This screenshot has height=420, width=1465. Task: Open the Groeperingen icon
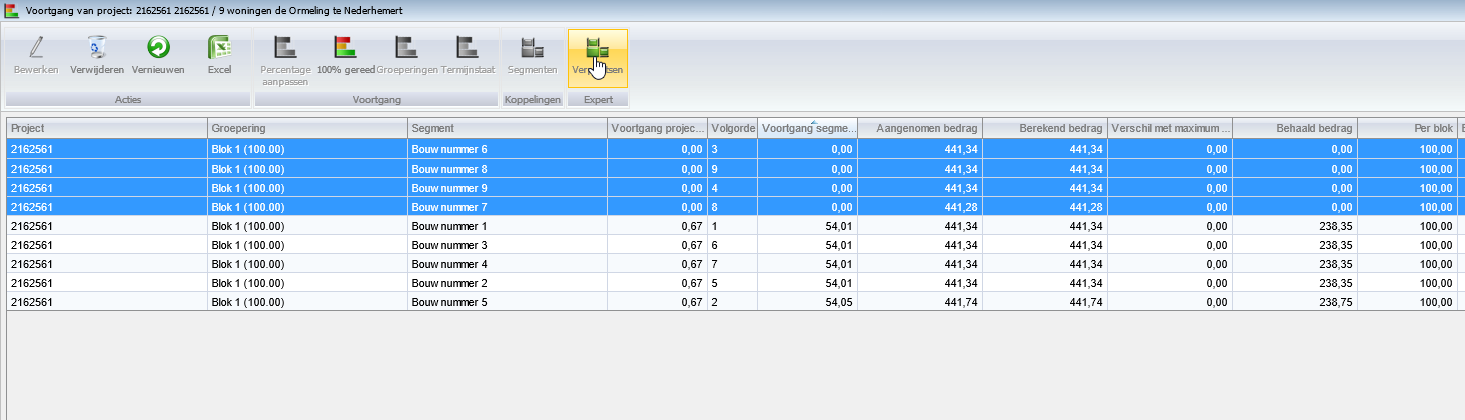click(406, 48)
